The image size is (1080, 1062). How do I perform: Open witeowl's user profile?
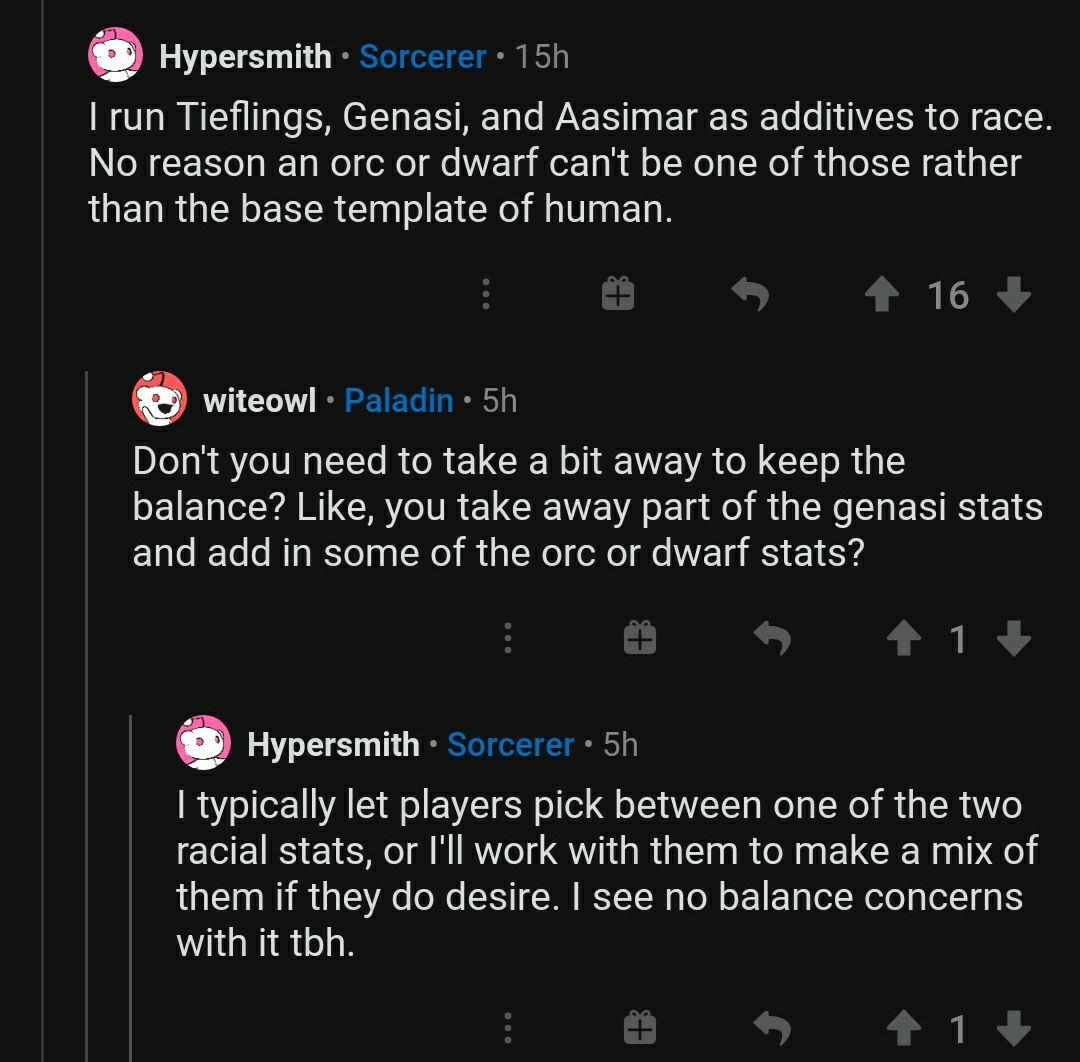click(260, 401)
